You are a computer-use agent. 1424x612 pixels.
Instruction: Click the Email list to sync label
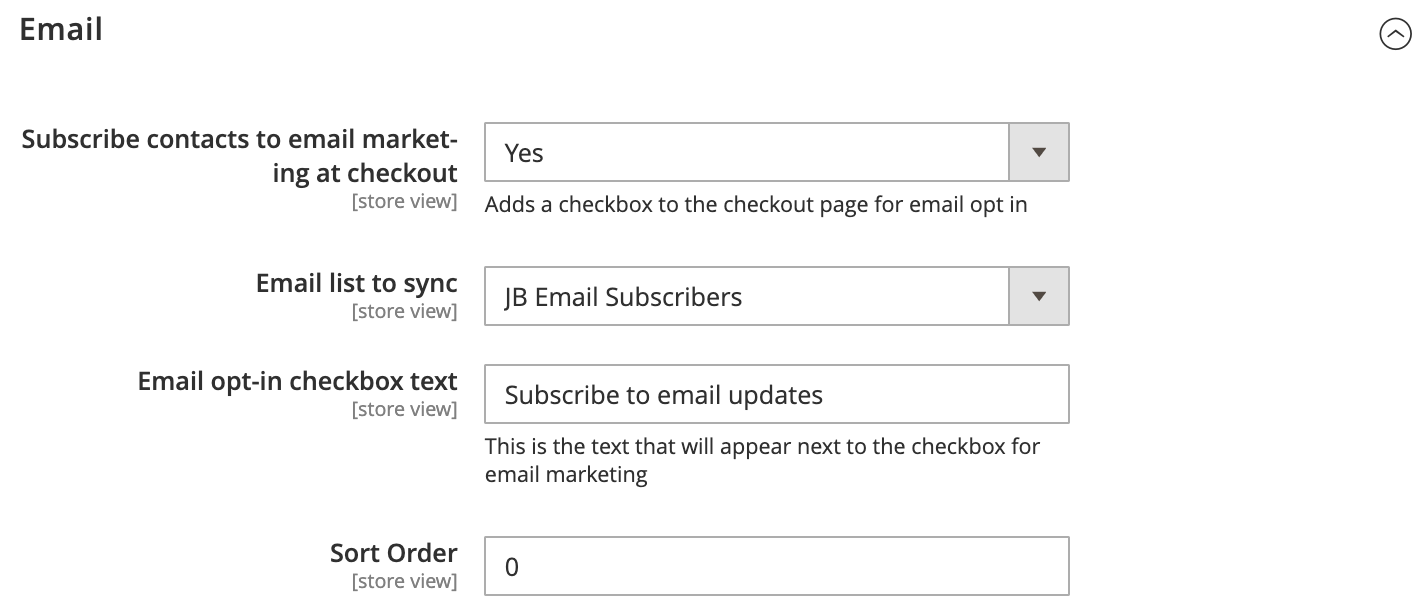click(356, 283)
